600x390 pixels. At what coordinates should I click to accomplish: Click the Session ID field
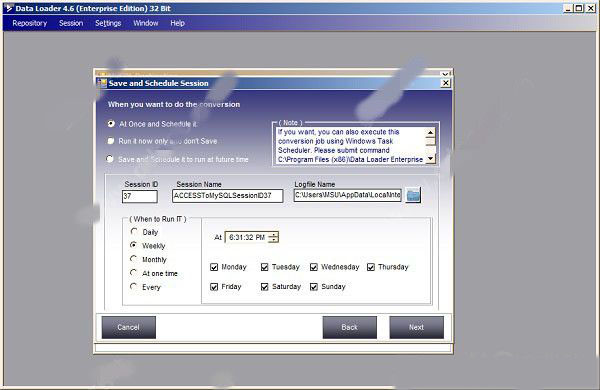(x=140, y=196)
